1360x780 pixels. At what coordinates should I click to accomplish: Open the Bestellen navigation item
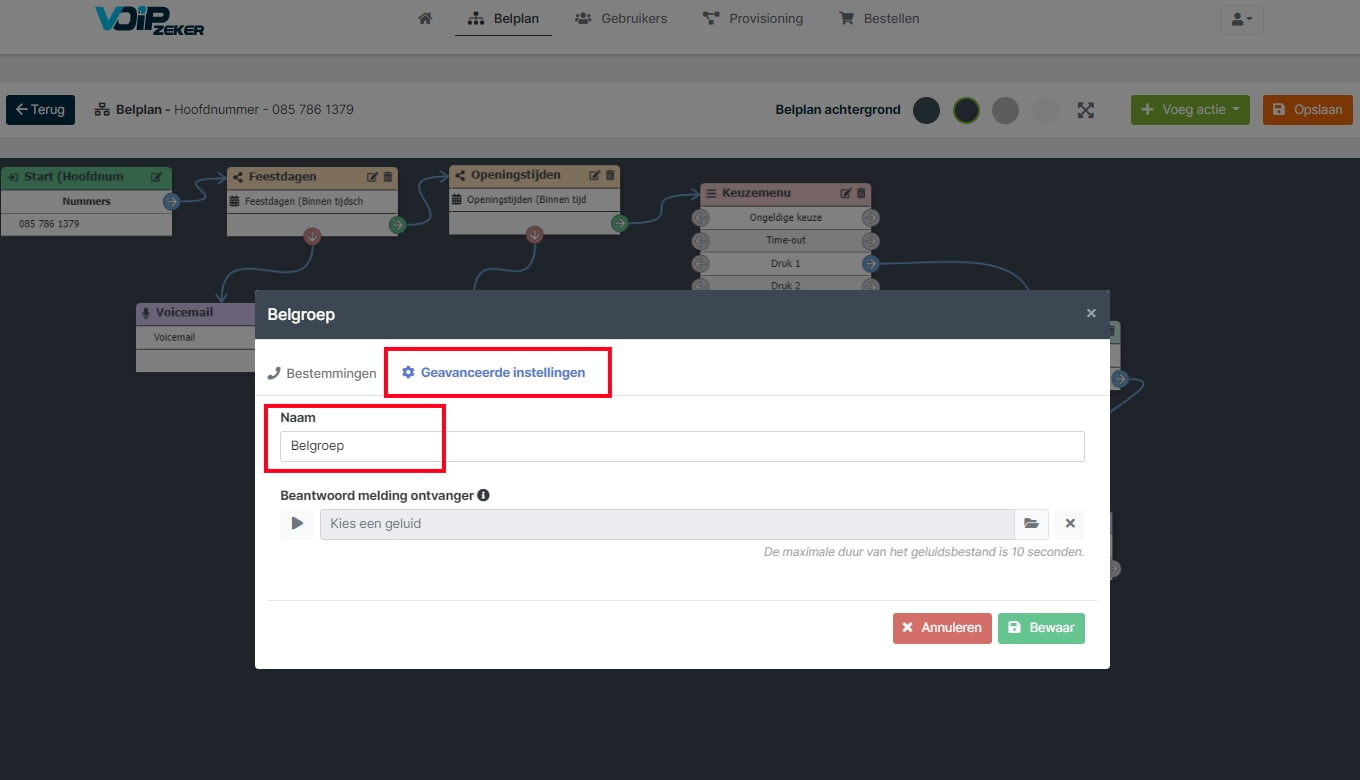[x=879, y=18]
